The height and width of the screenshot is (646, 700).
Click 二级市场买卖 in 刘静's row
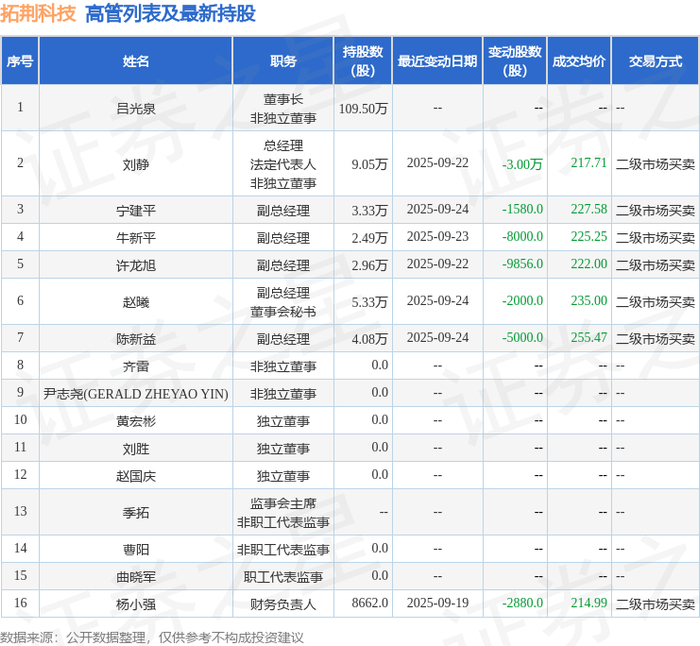tap(655, 164)
